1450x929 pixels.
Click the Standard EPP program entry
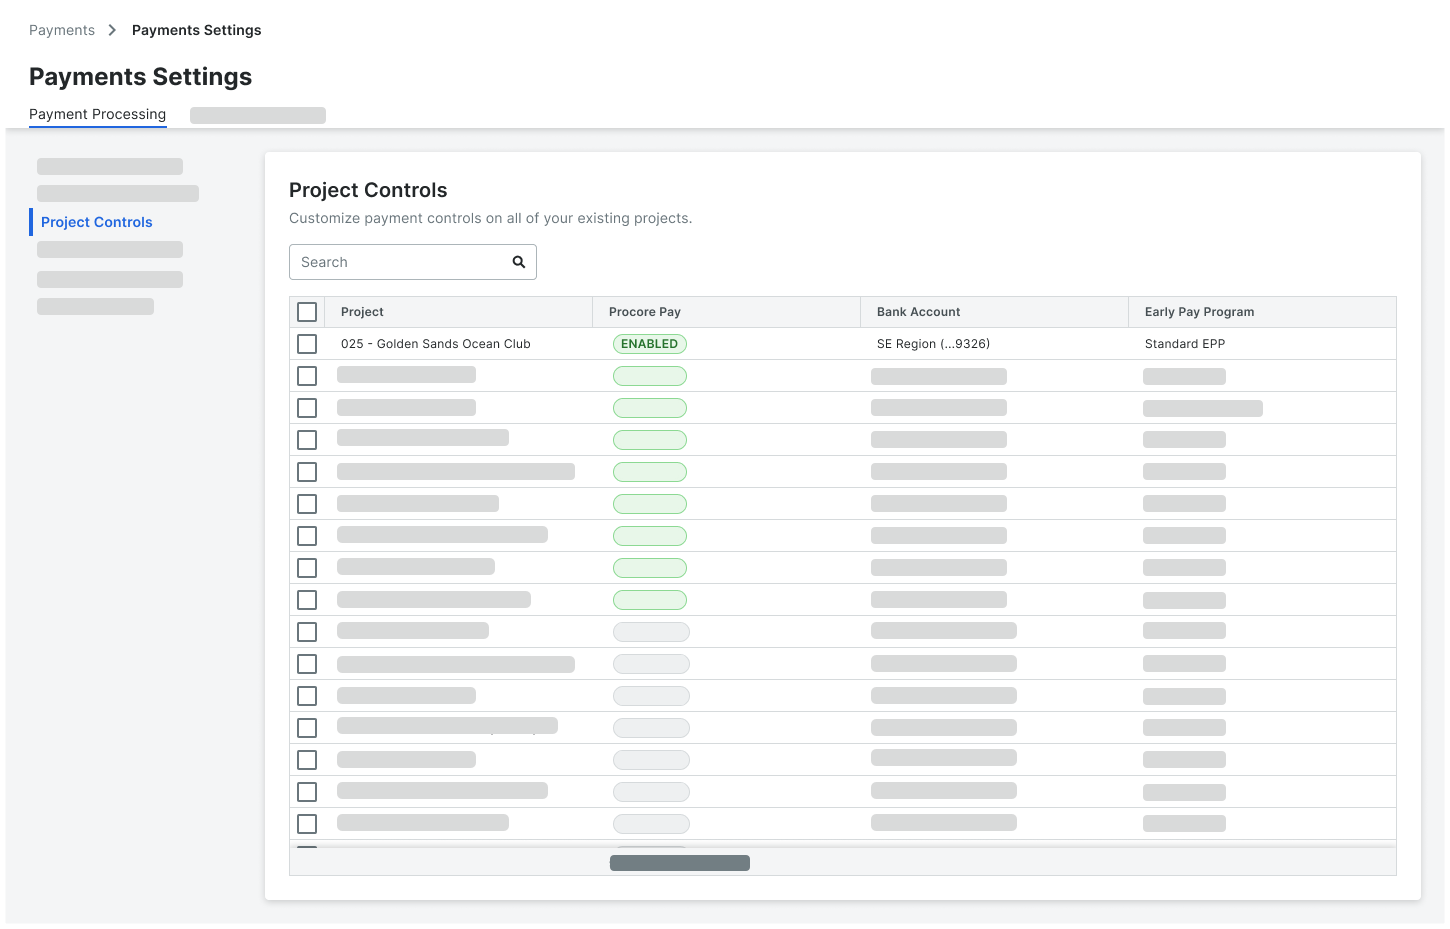click(1185, 343)
